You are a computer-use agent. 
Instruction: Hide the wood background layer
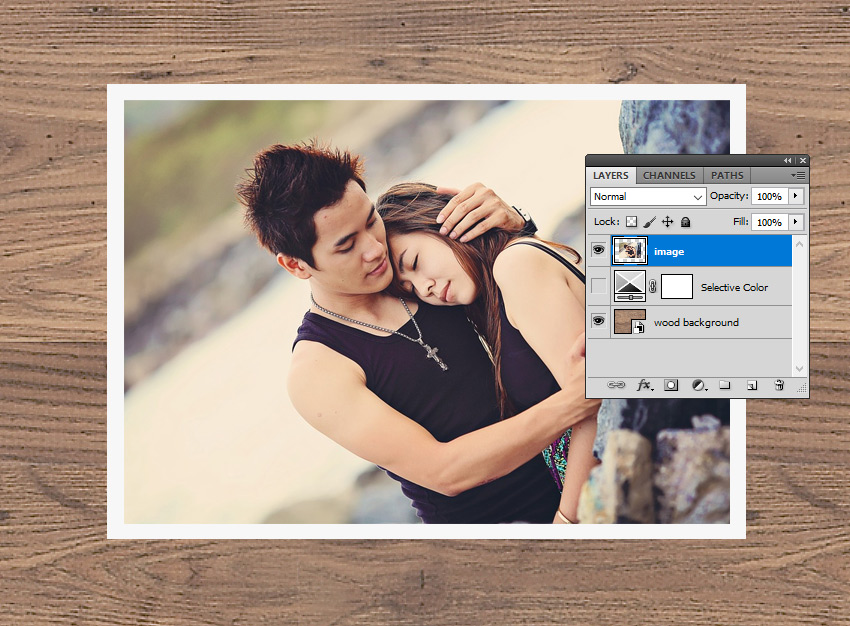[x=598, y=322]
